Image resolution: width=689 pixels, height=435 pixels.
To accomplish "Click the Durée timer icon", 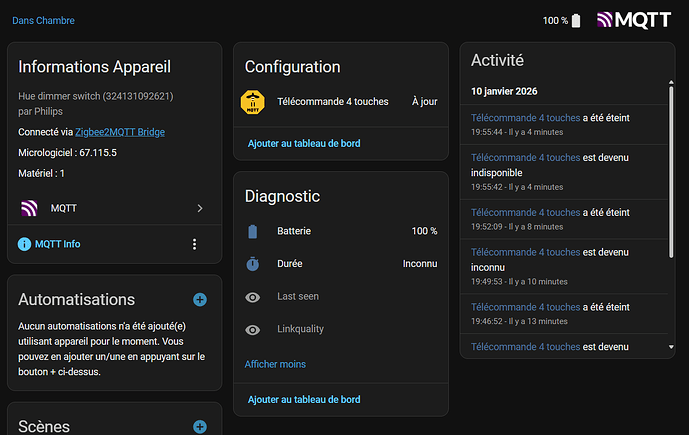I will pos(253,264).
